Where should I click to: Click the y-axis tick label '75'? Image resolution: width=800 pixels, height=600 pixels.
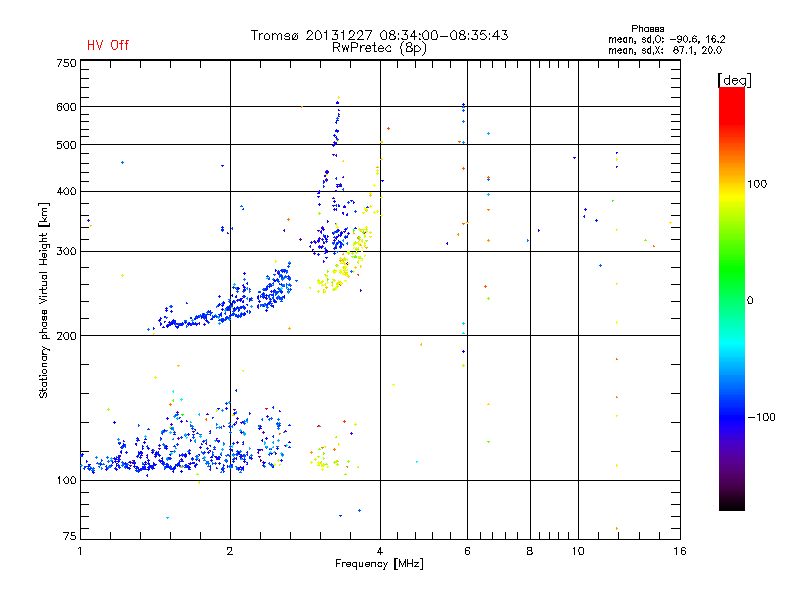[x=70, y=536]
